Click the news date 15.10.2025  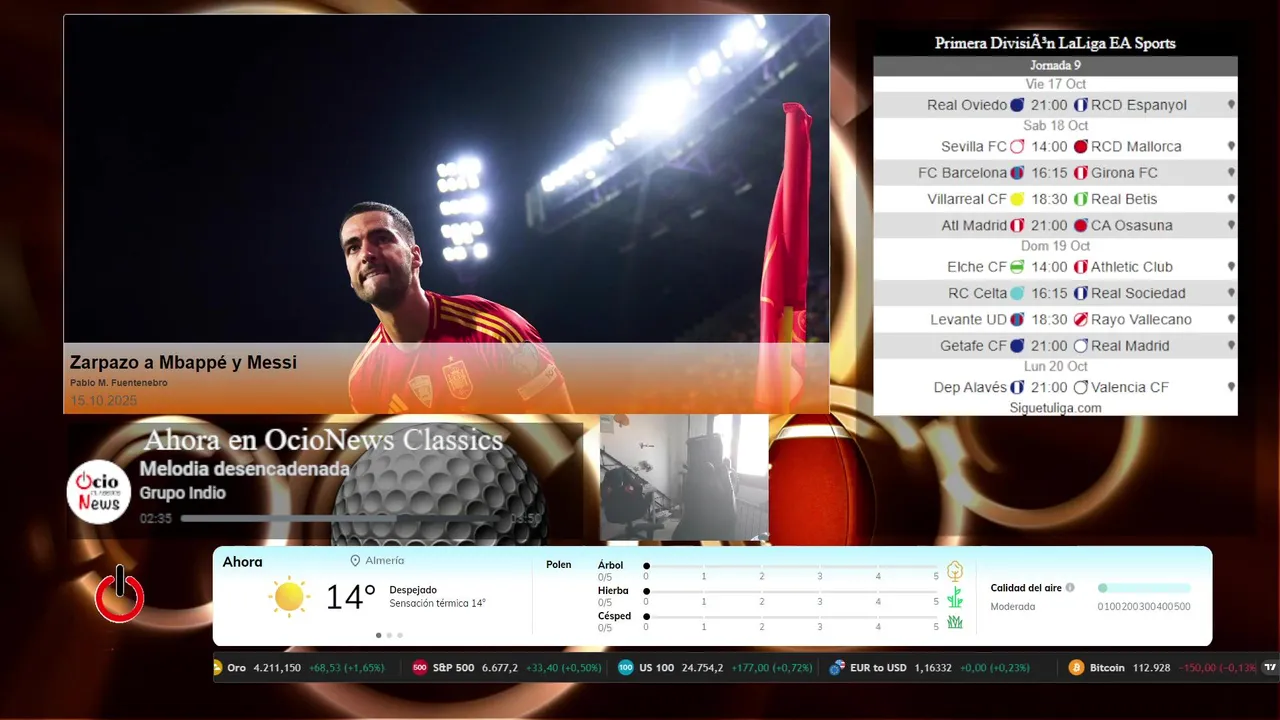click(x=103, y=401)
